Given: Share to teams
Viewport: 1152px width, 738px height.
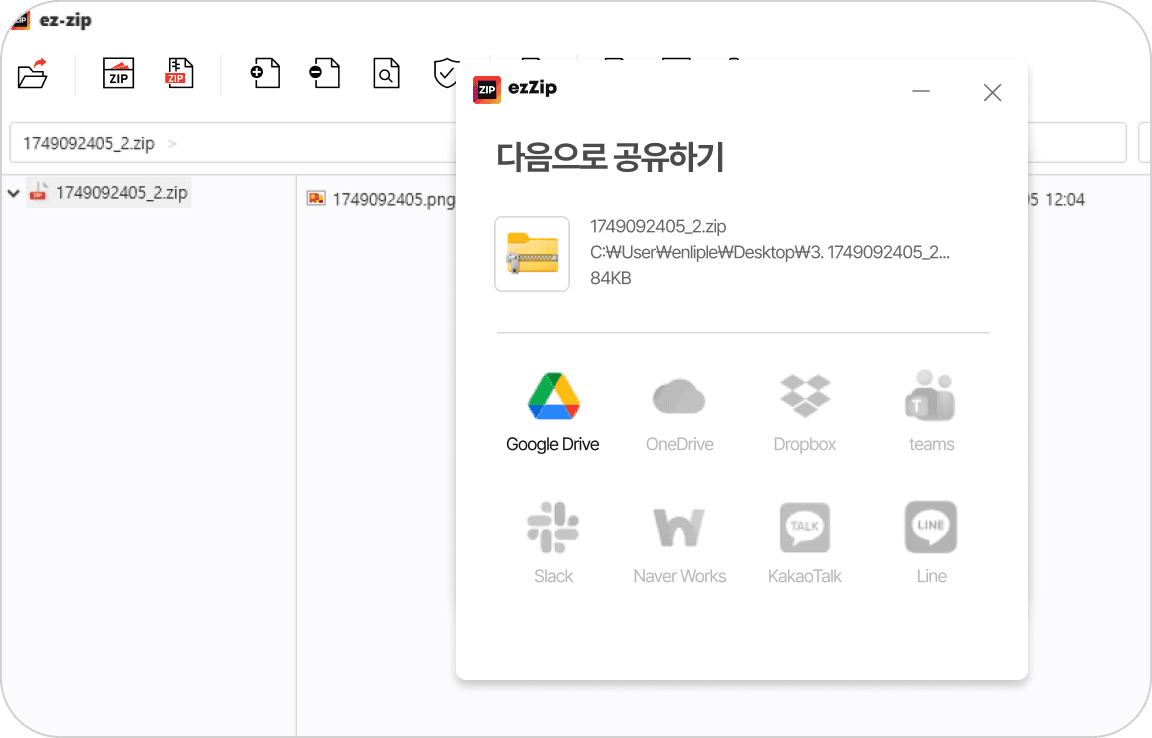Looking at the screenshot, I should (931, 412).
